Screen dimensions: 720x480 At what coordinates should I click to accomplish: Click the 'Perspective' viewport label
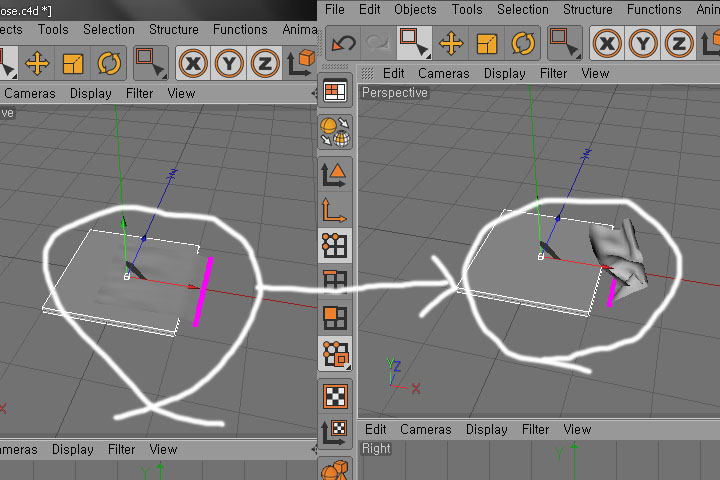point(394,93)
